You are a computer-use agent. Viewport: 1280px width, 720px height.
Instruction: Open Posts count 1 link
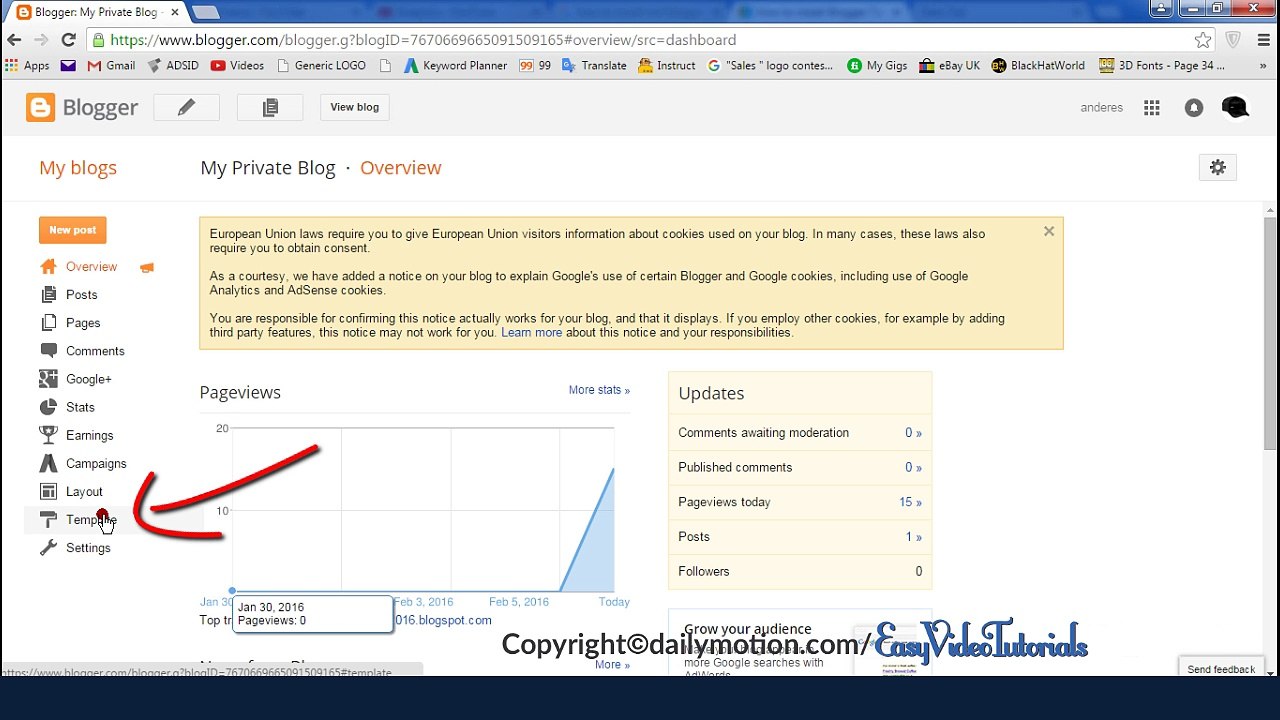click(x=914, y=537)
